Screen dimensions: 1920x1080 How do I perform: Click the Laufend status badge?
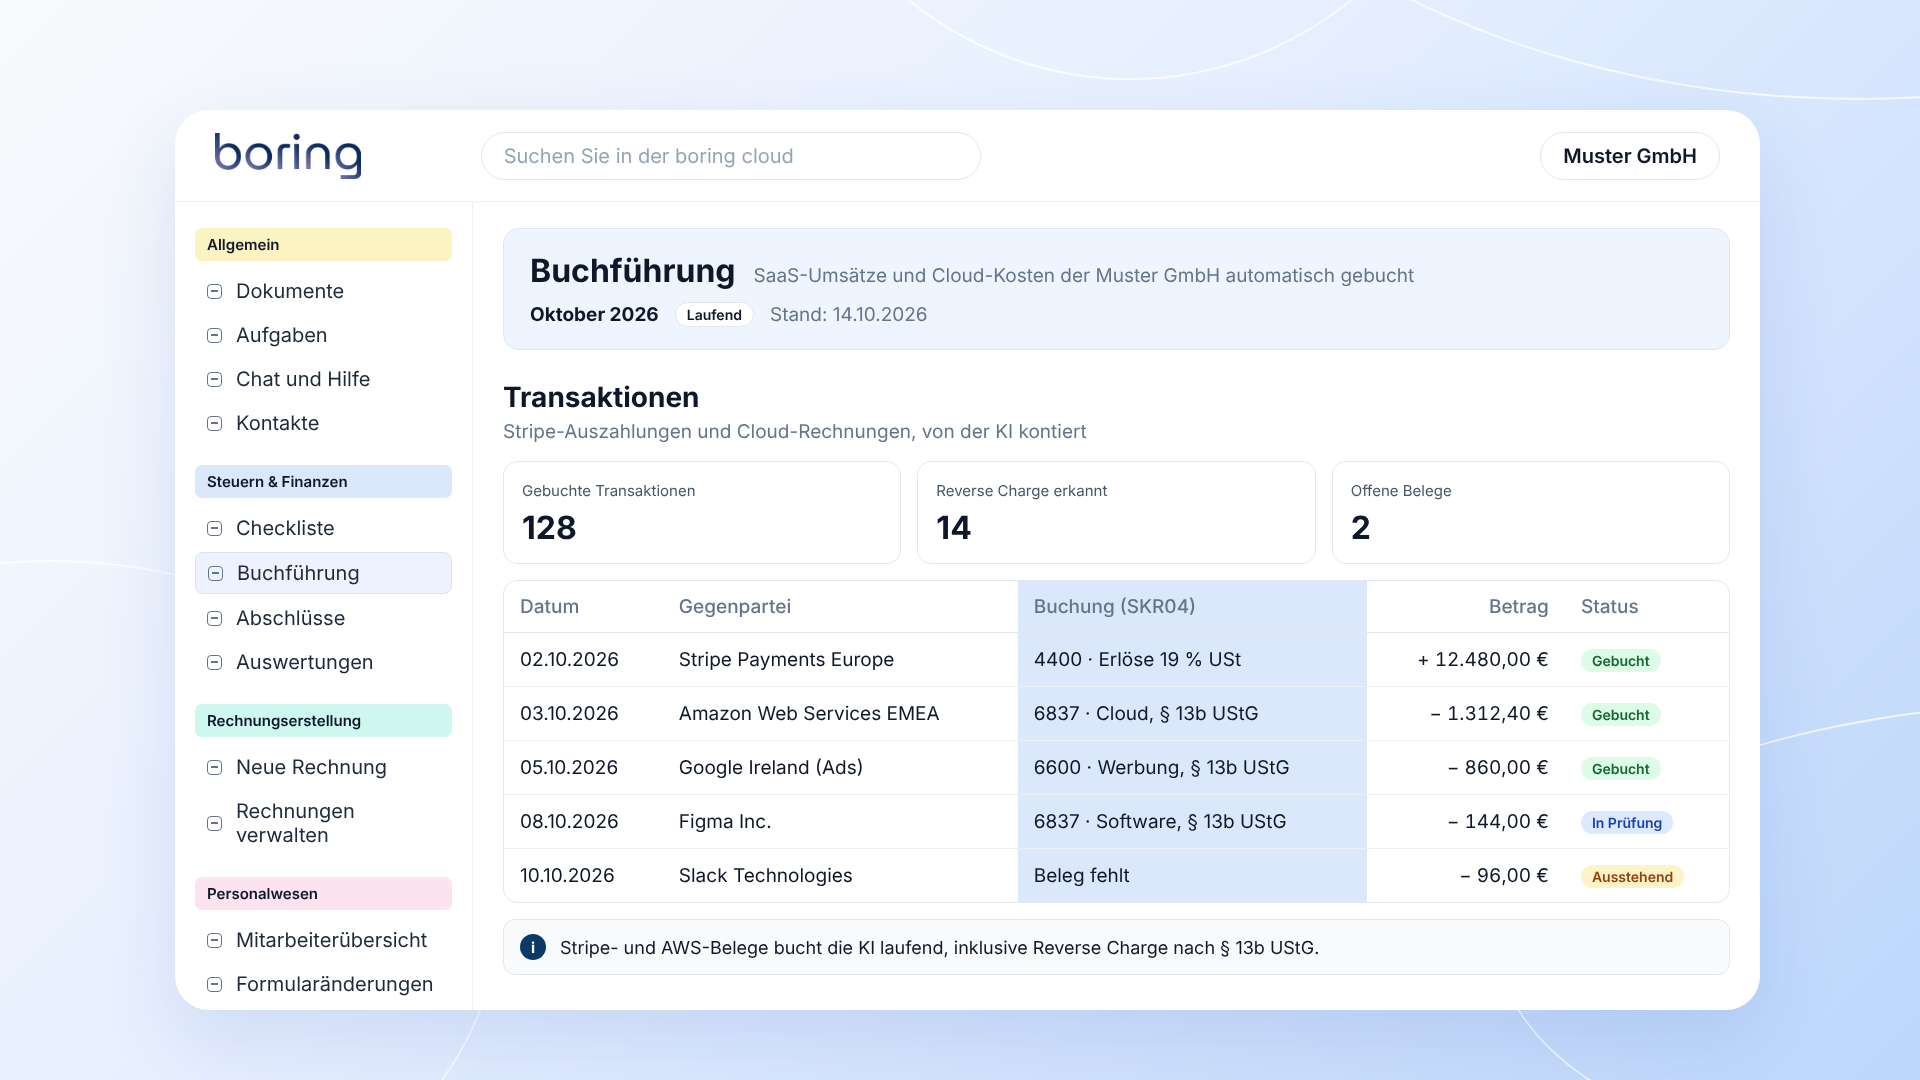click(714, 315)
